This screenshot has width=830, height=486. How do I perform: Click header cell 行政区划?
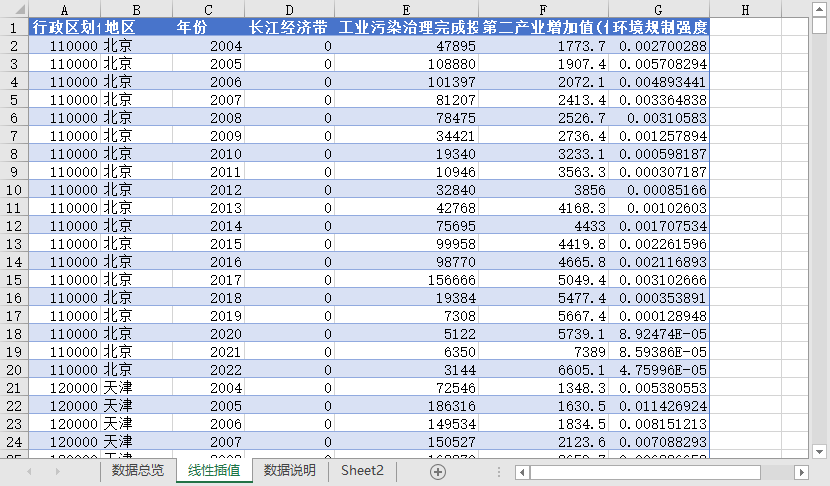65,27
